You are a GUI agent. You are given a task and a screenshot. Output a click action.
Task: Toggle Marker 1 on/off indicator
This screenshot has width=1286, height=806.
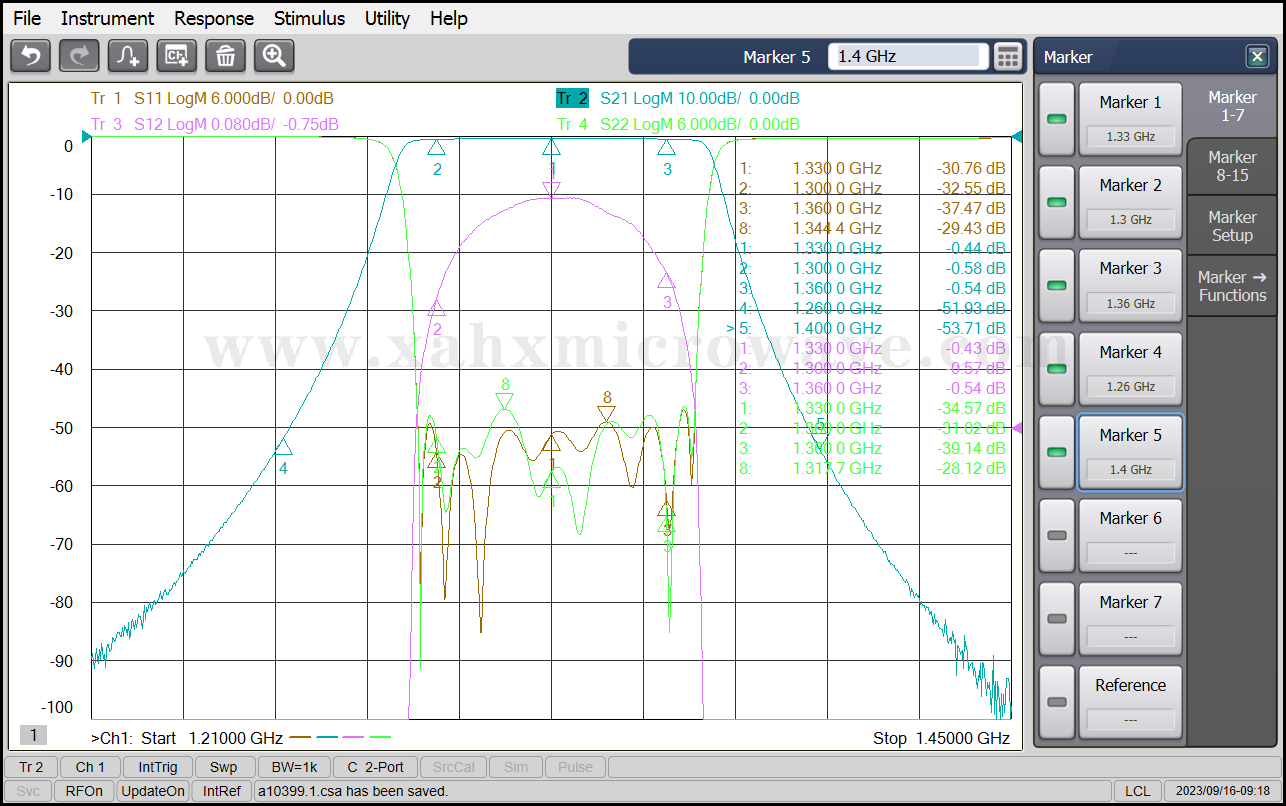pos(1056,119)
